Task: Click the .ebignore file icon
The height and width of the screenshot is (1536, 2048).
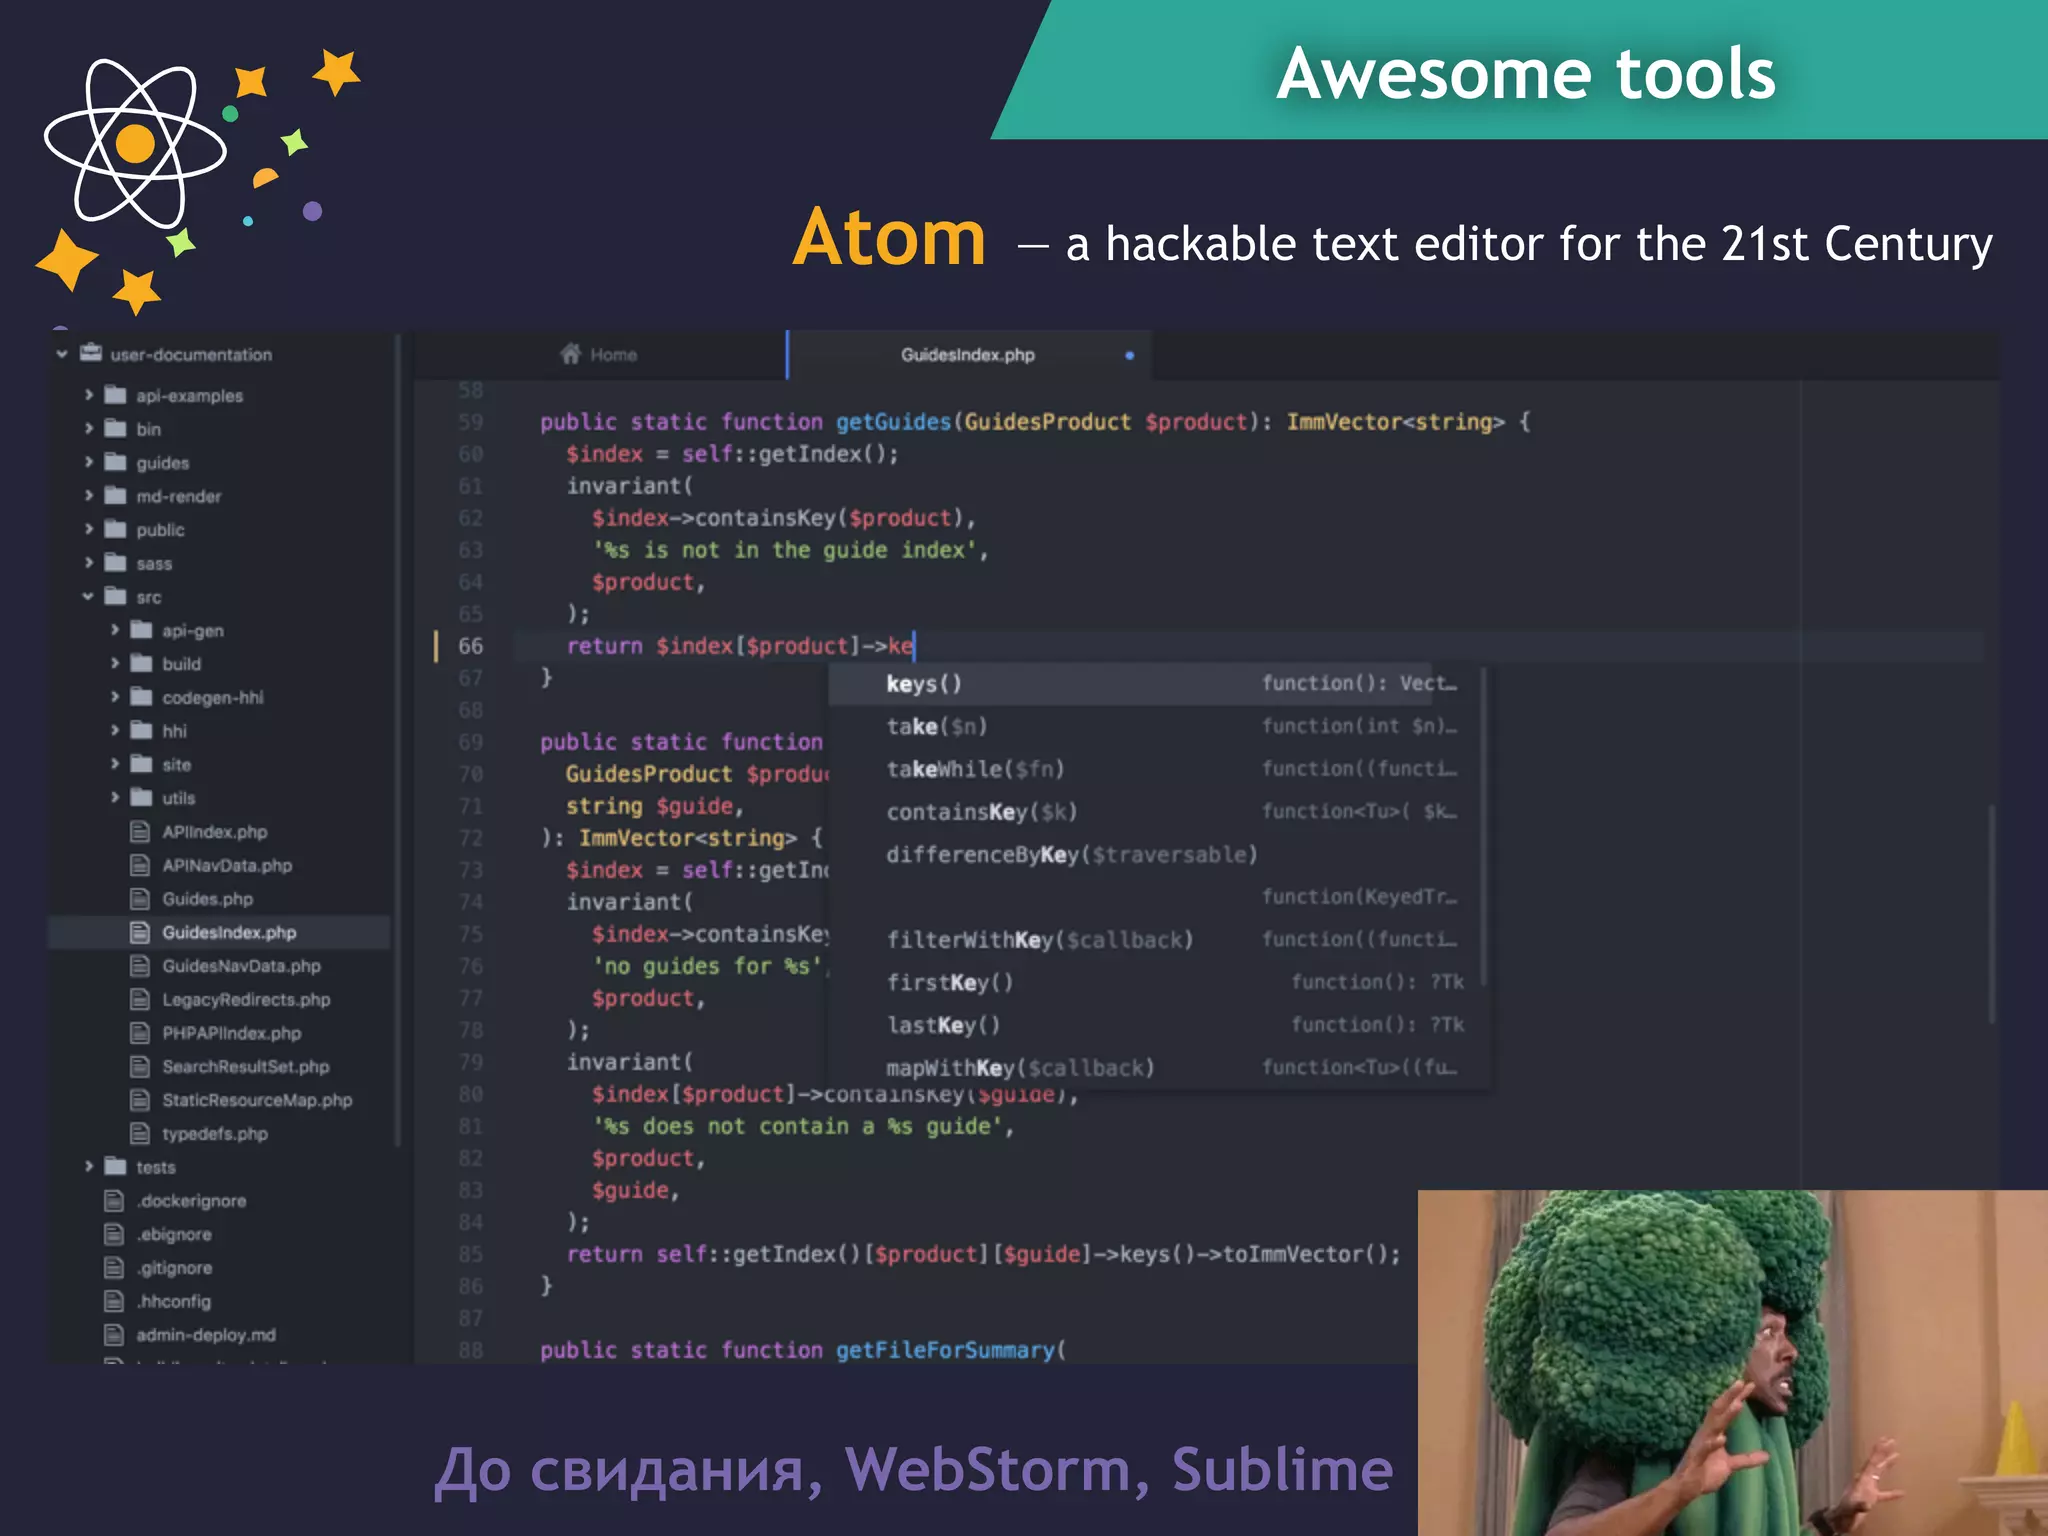Action: pyautogui.click(x=114, y=1234)
